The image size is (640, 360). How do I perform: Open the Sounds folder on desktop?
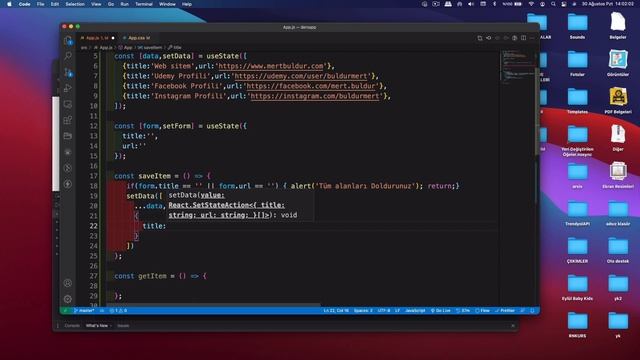point(577,26)
